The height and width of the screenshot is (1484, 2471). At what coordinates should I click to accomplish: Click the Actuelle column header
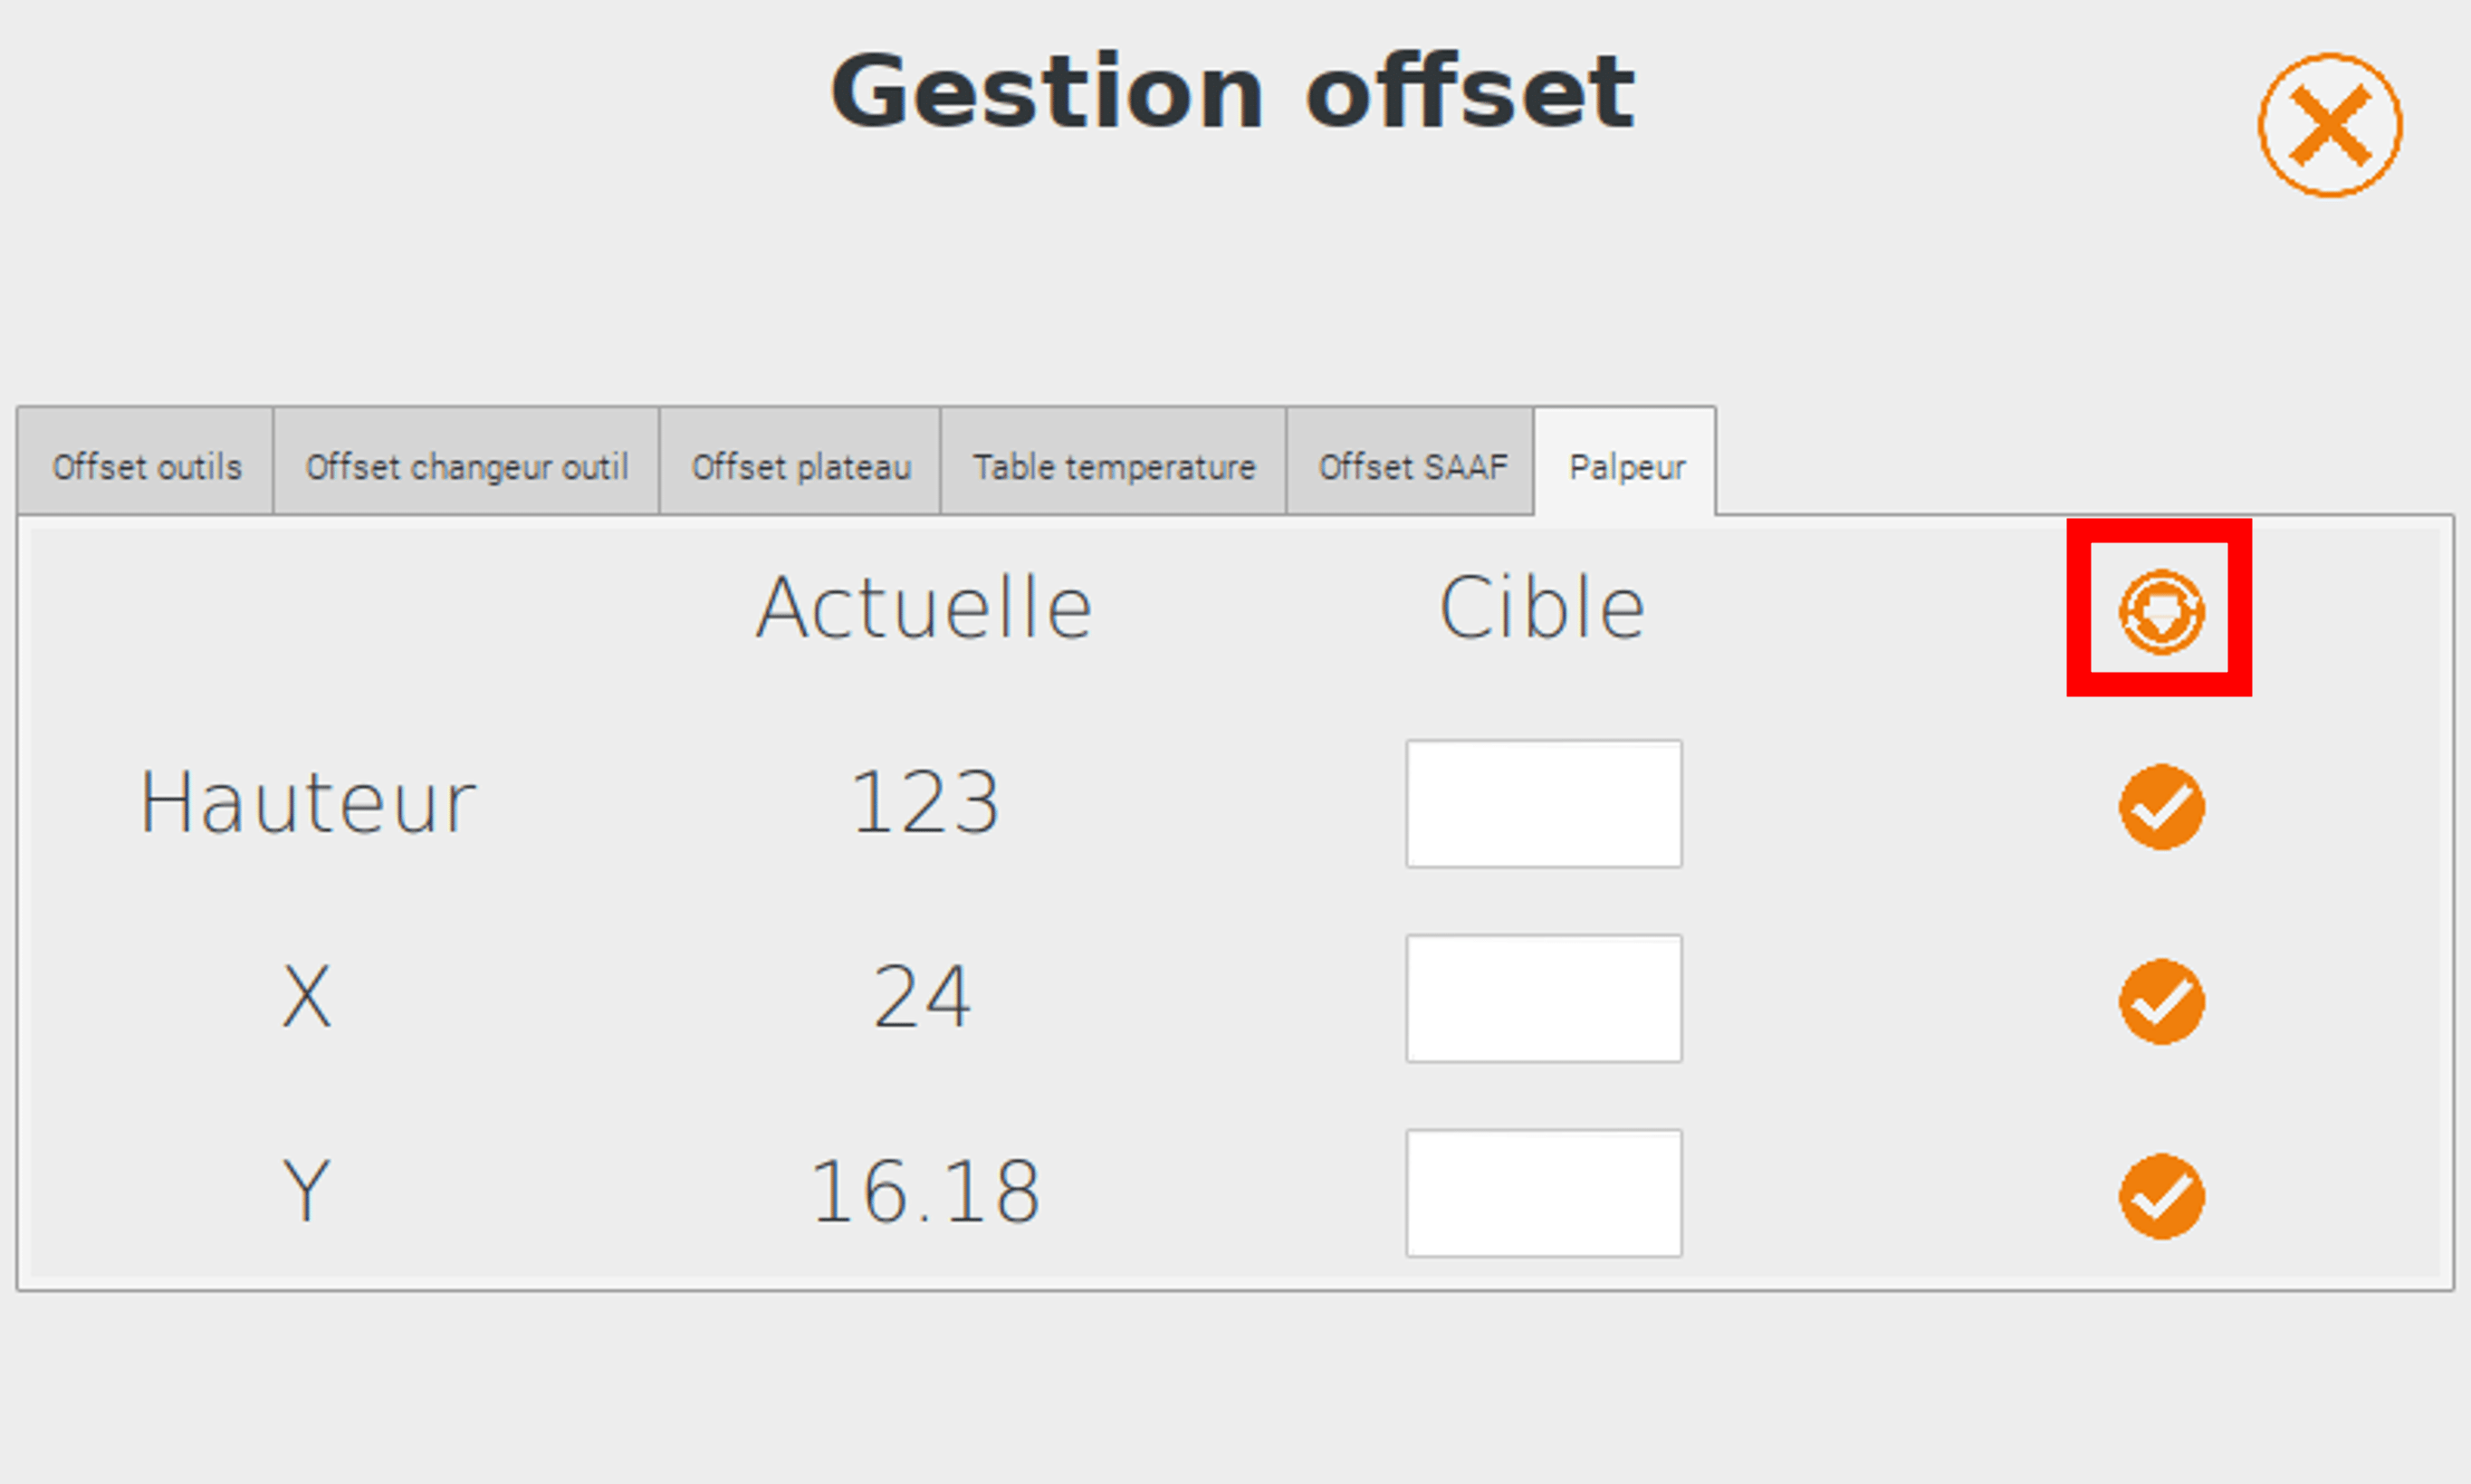[x=925, y=607]
